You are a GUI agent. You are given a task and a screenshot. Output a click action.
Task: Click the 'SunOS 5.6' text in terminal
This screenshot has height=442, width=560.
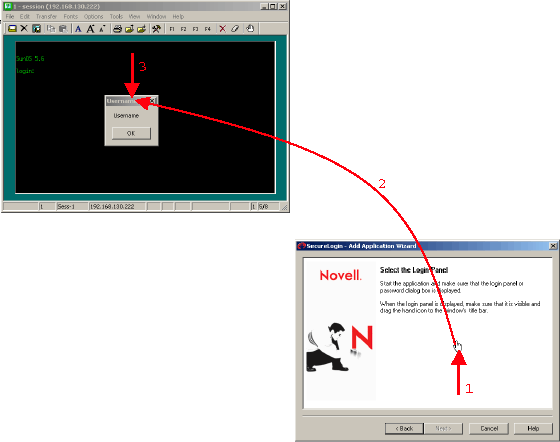30,59
